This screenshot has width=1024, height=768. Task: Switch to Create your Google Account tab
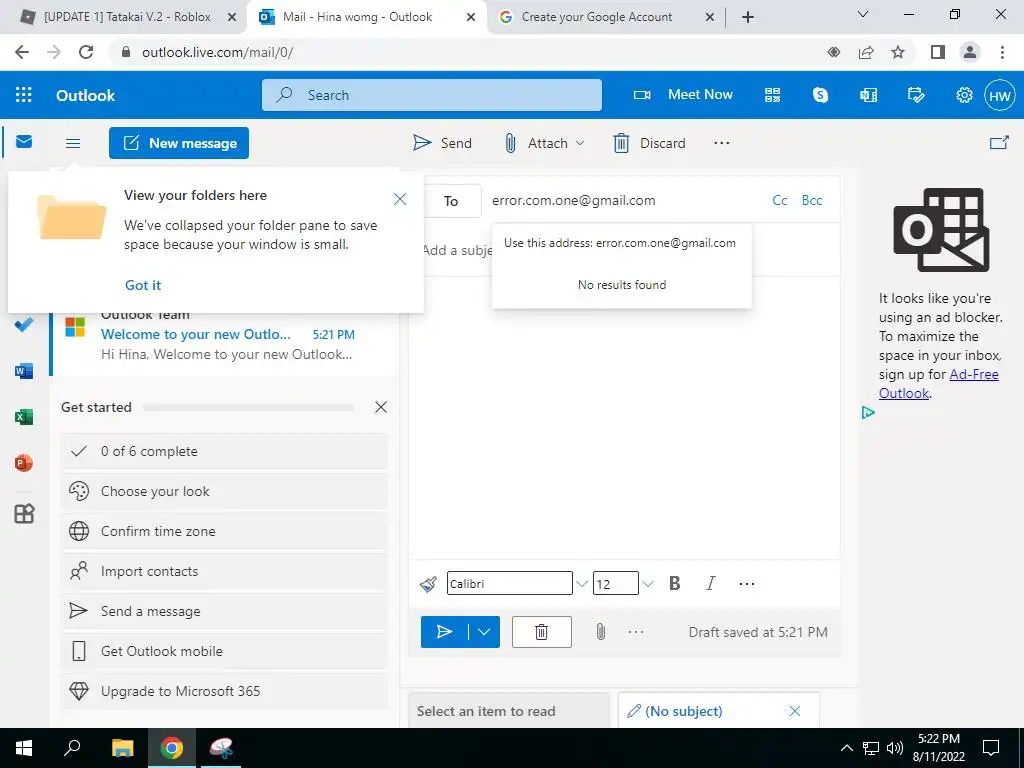pyautogui.click(x=596, y=17)
